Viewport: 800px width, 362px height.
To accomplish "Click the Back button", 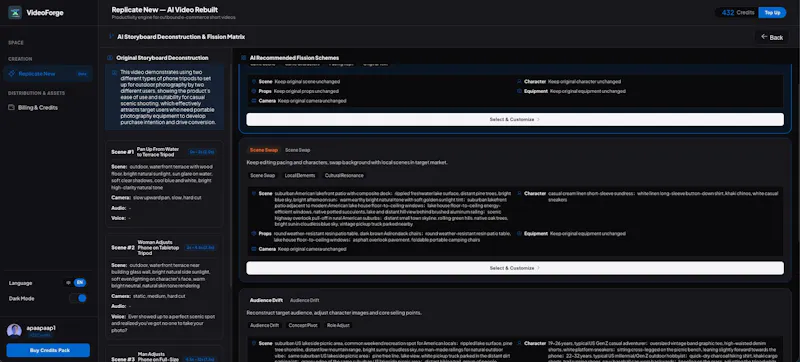I will point(772,37).
